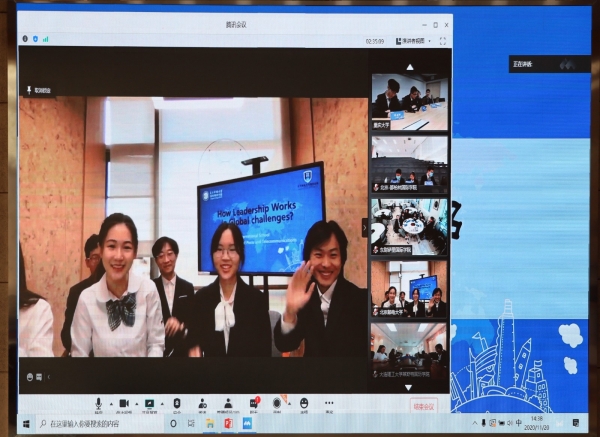600x437 pixels.
Task: Select the first participant video thumbnail
Action: (410, 100)
